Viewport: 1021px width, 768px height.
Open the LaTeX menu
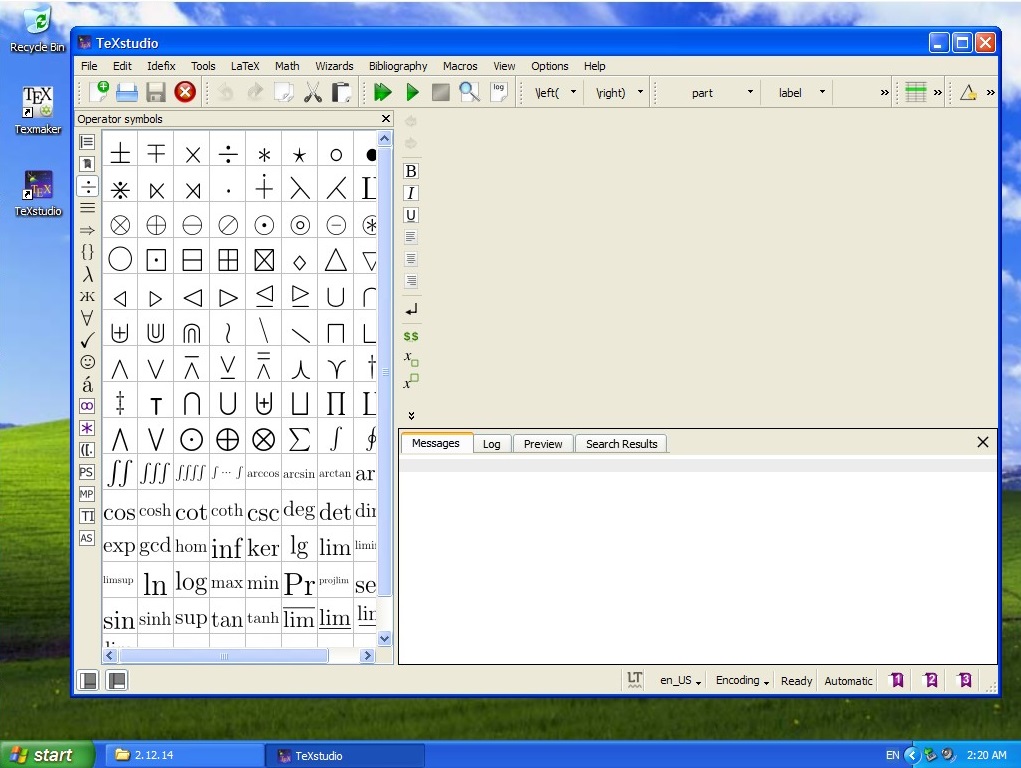pos(245,66)
